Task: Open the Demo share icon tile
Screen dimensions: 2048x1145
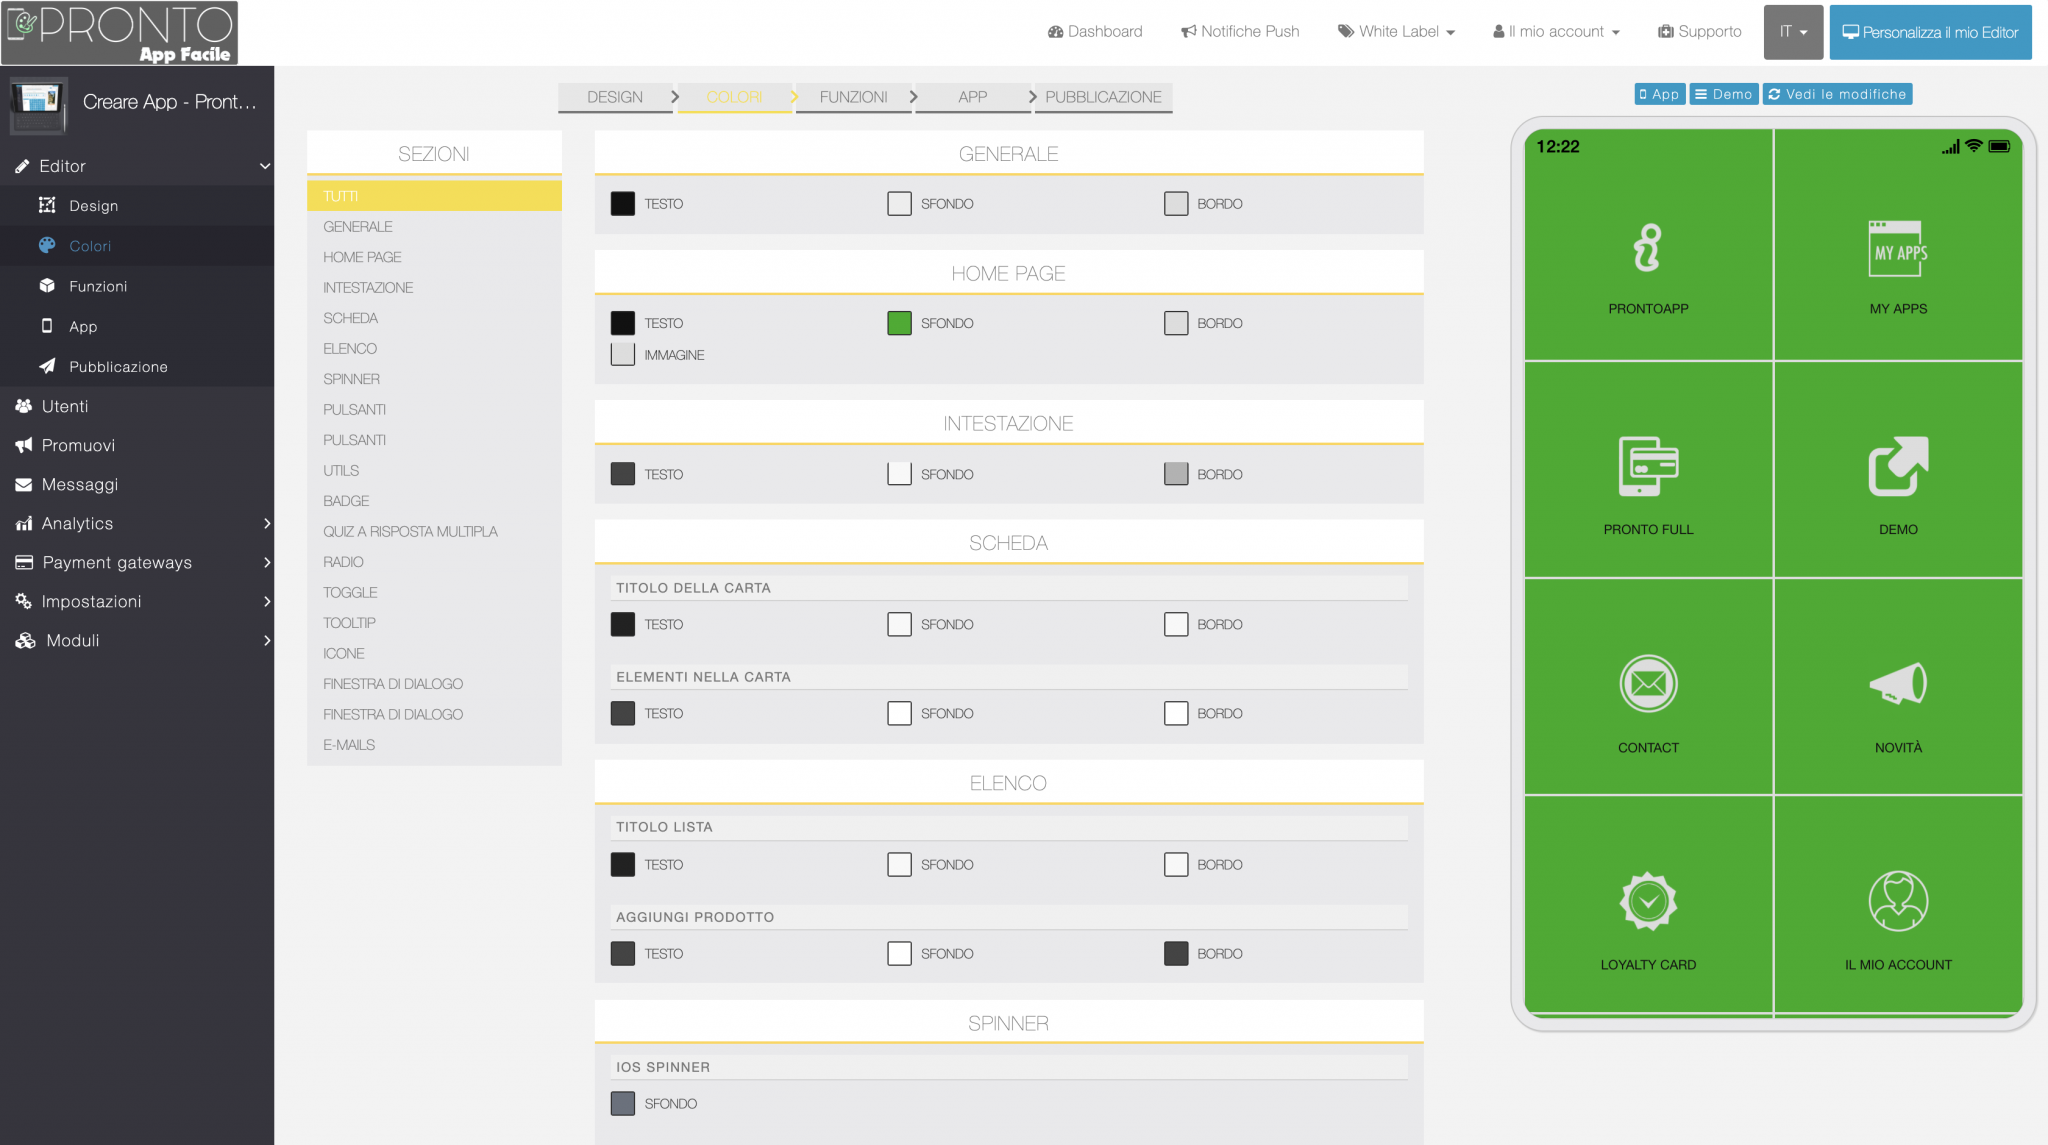Action: (x=1897, y=466)
